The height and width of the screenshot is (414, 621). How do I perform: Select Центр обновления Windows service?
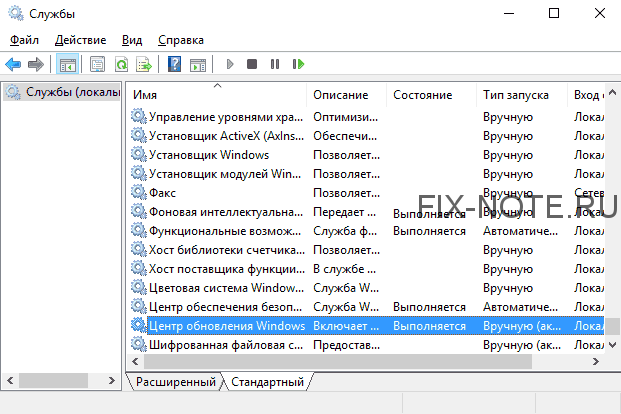367,326
